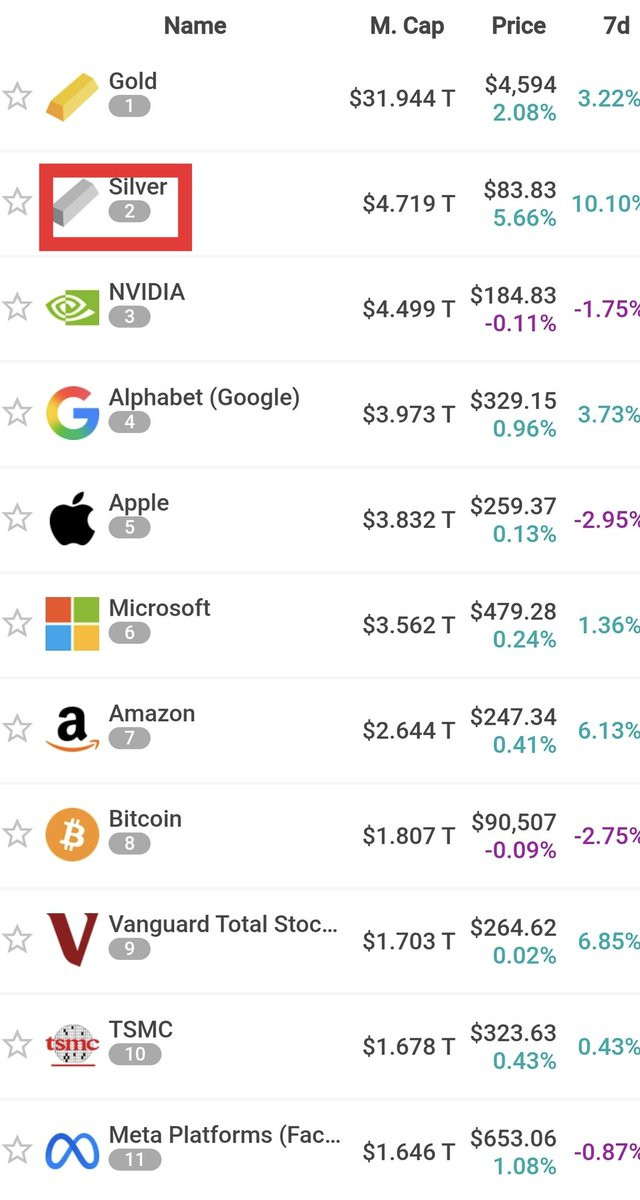640x1200 pixels.
Task: Click the TSMC logo icon
Action: [73, 1045]
